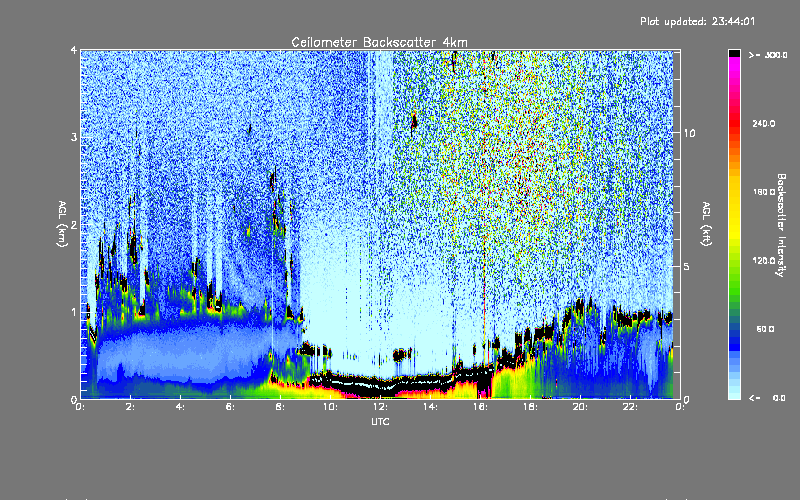
Task: Click the black top swatch of the colorbar
Action: tap(734, 53)
